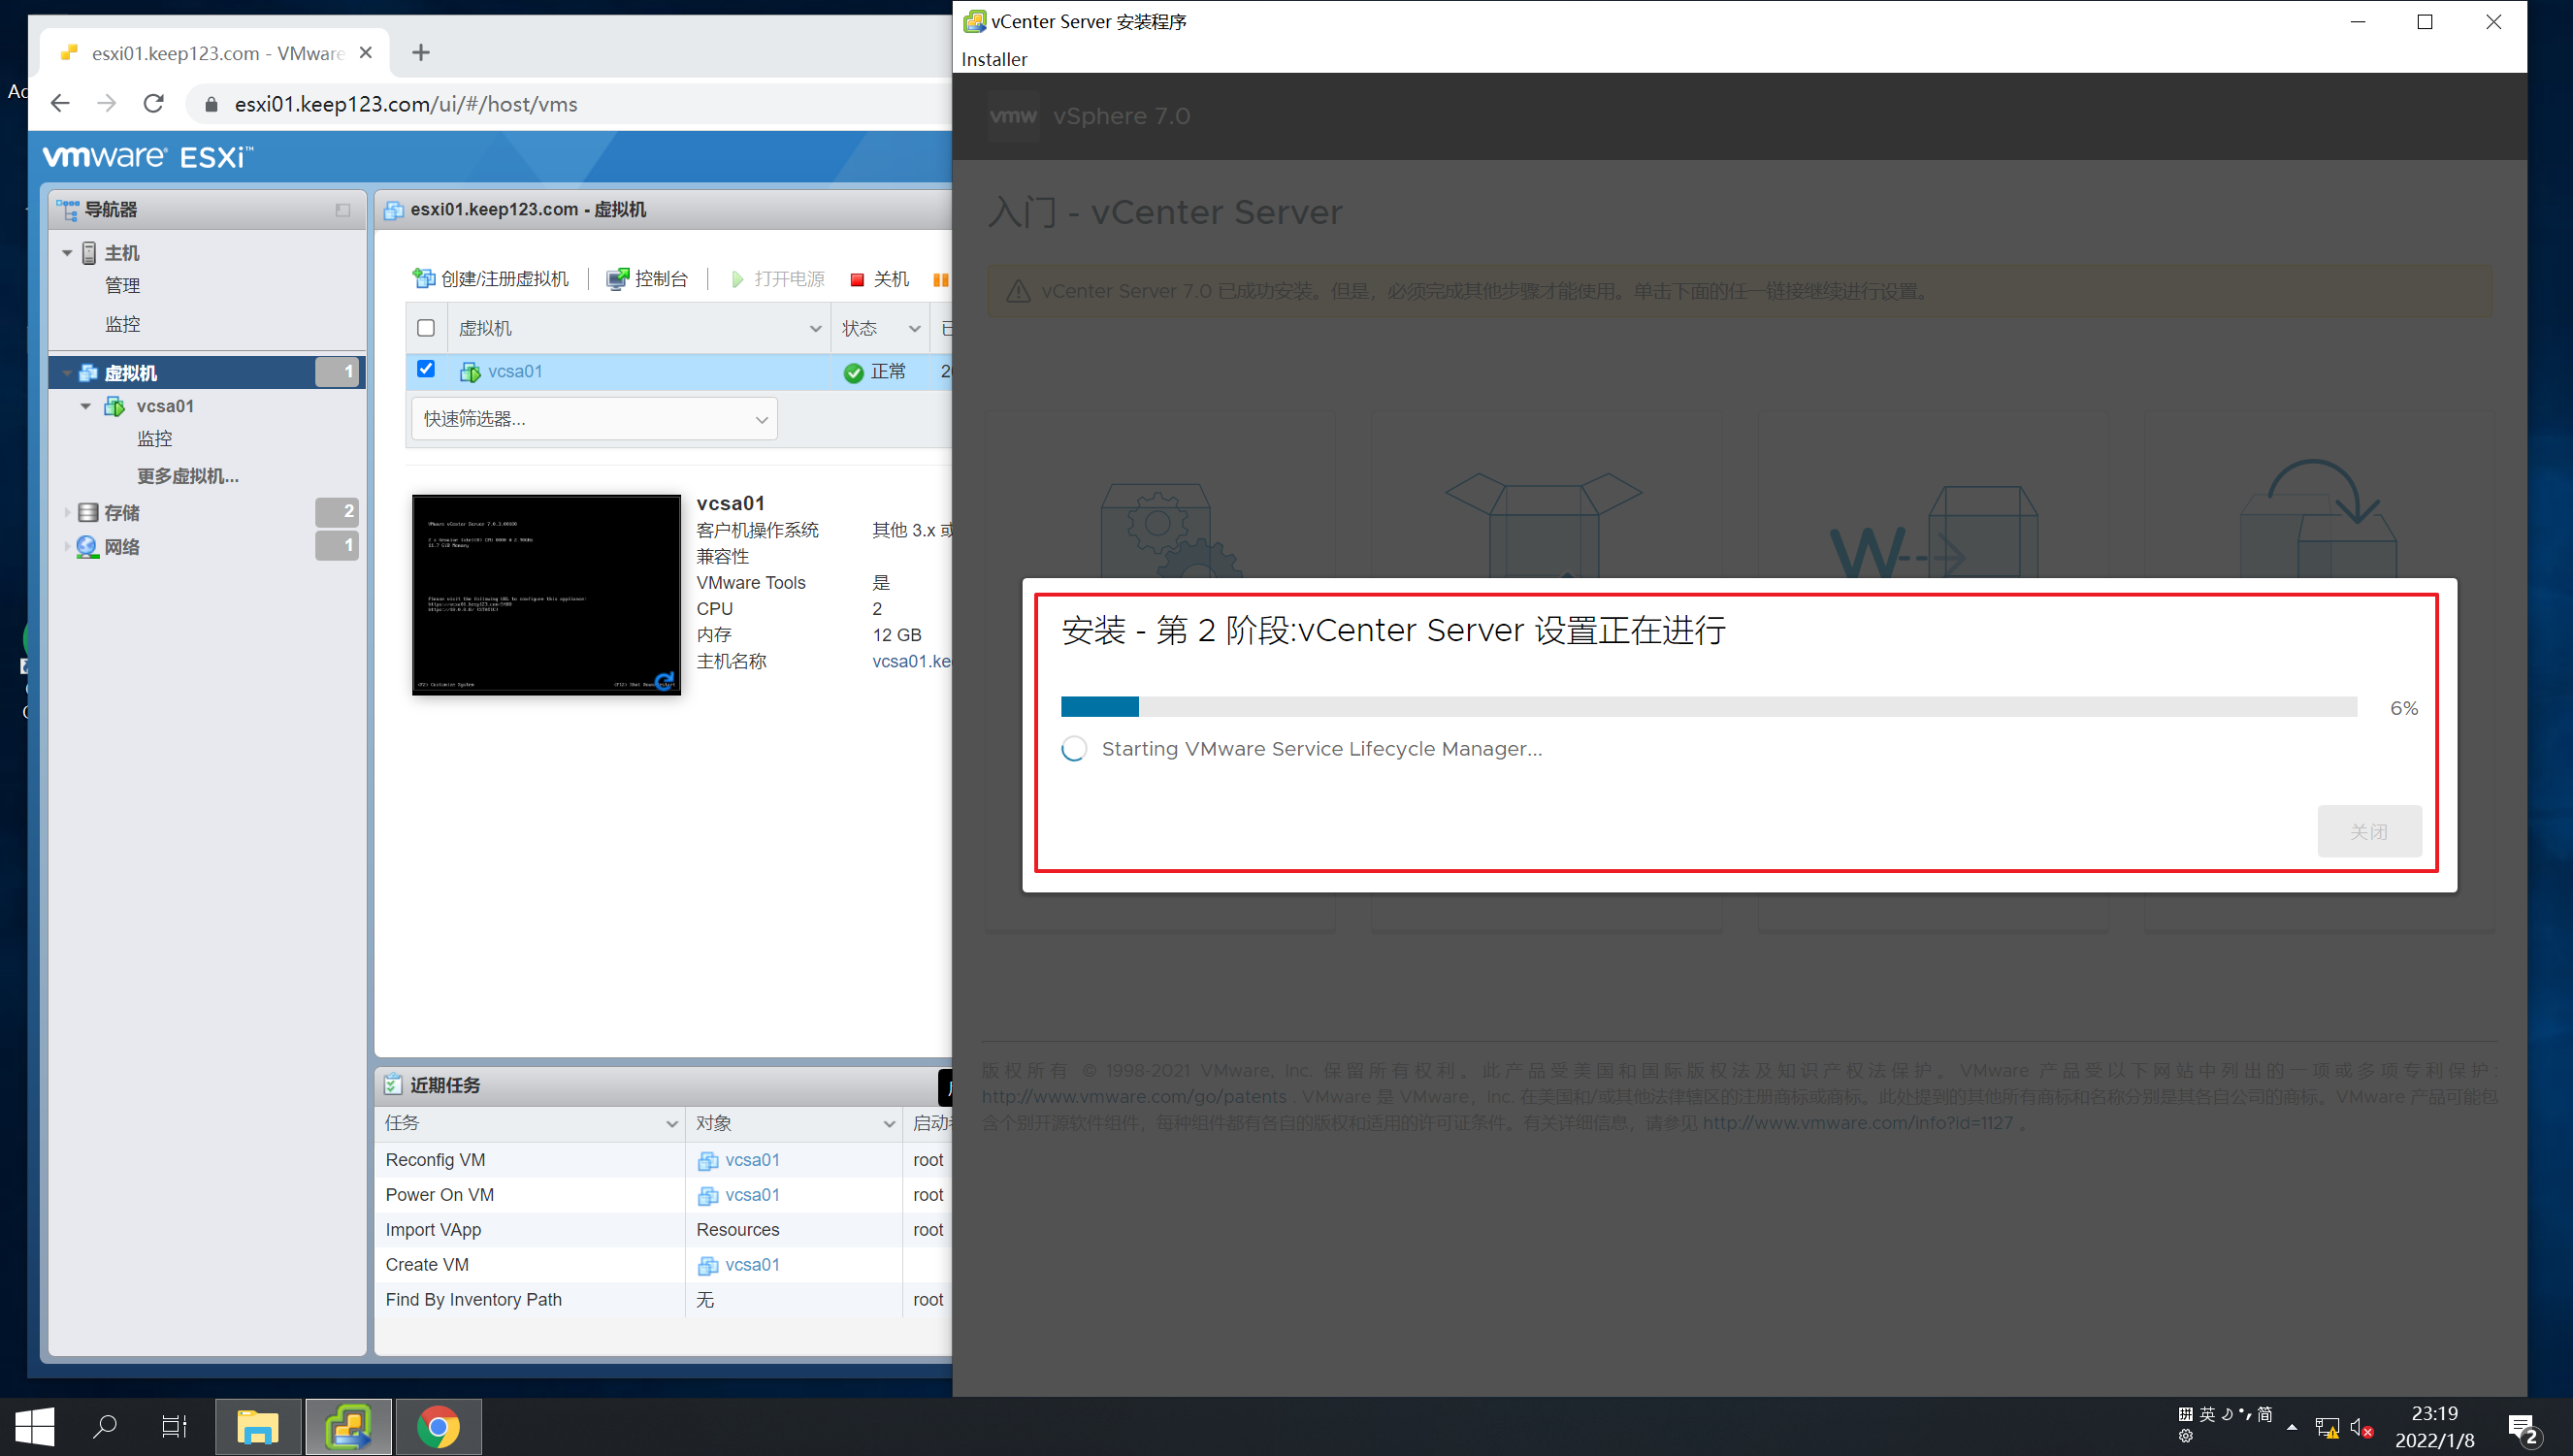Click the Import VApp task row

pos(664,1230)
